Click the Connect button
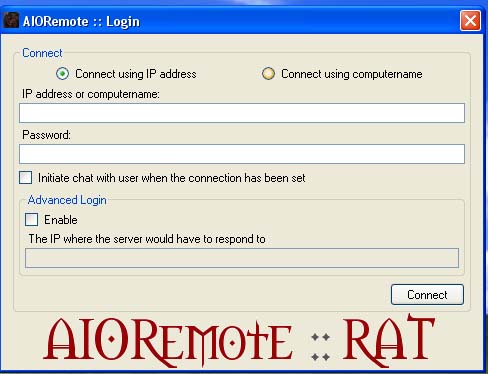Viewport: 488px width, 374px height. (x=427, y=295)
